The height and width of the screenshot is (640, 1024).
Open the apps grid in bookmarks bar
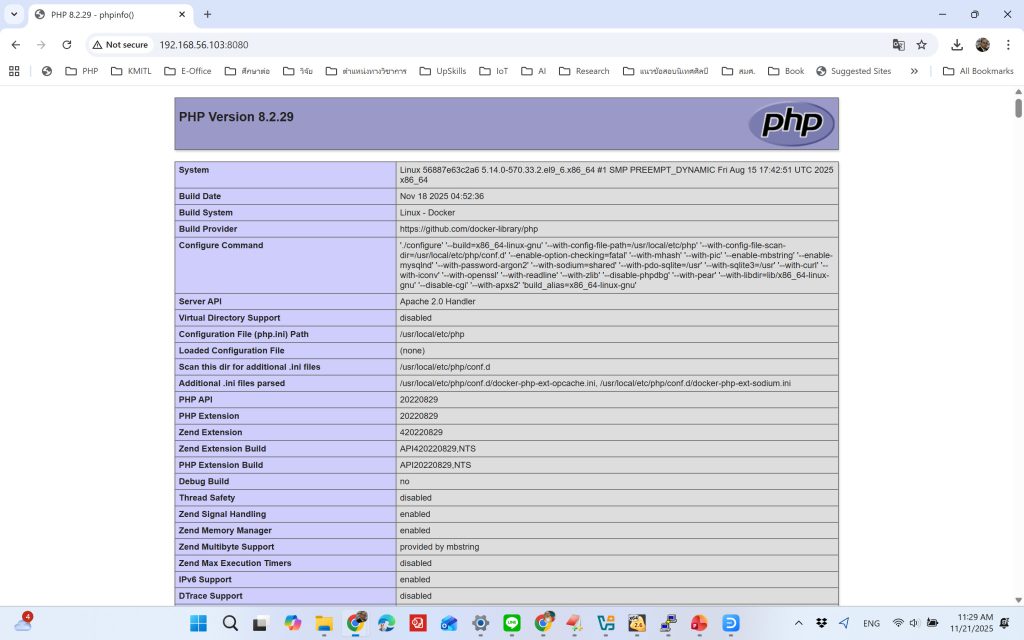tap(14, 71)
